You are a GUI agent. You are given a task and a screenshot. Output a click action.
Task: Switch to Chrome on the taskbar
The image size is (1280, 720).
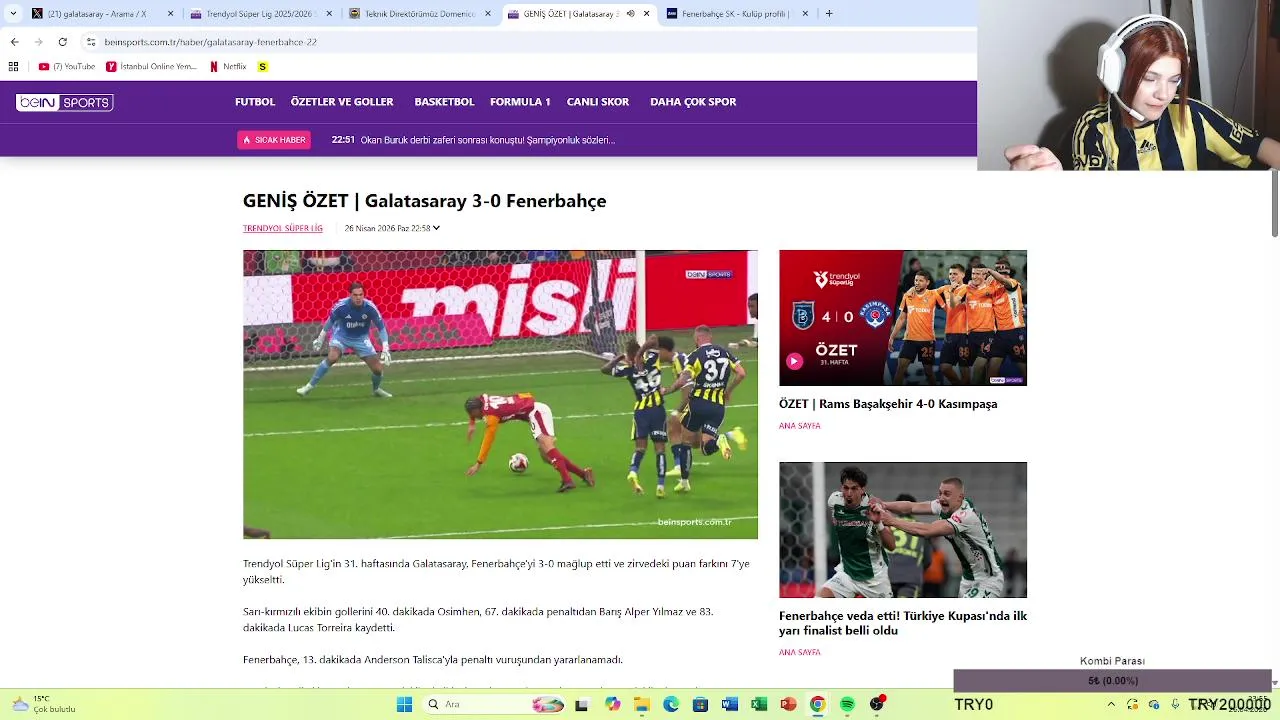pos(817,704)
